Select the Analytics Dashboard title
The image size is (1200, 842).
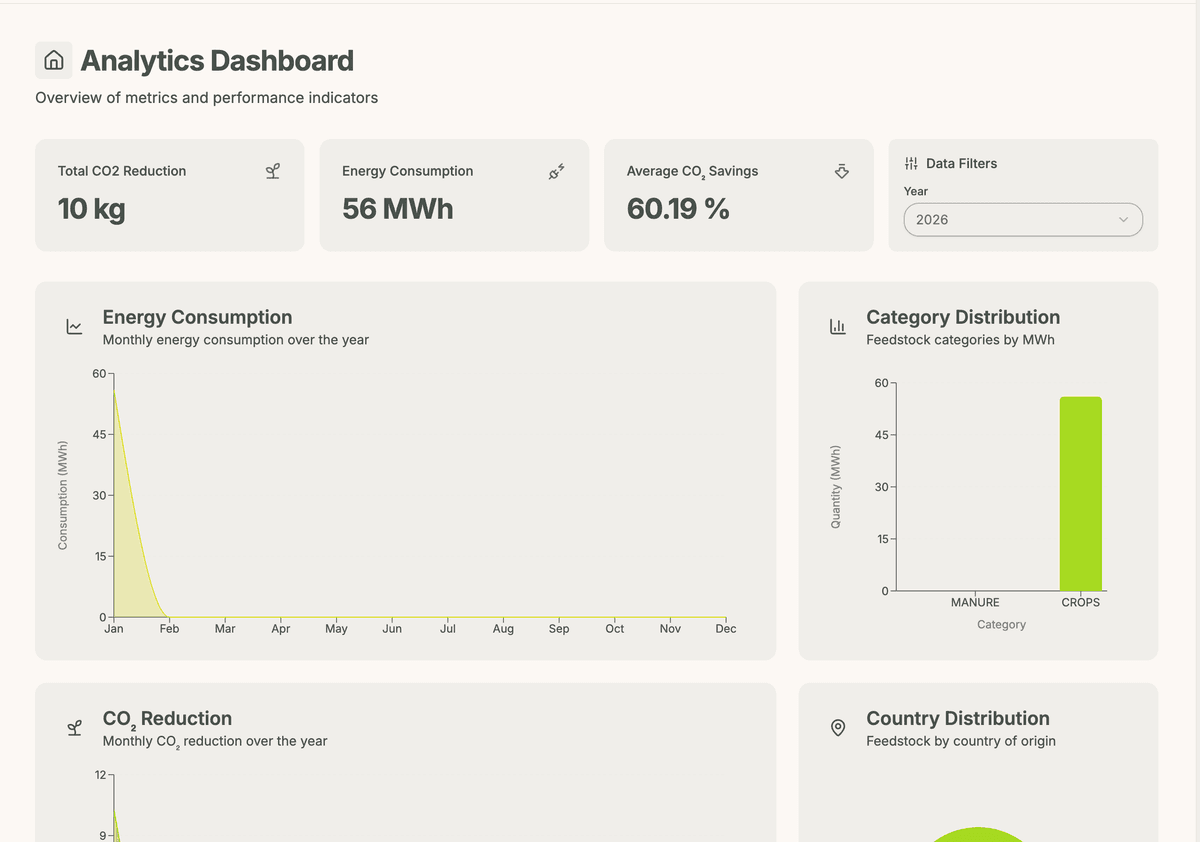[x=218, y=60]
